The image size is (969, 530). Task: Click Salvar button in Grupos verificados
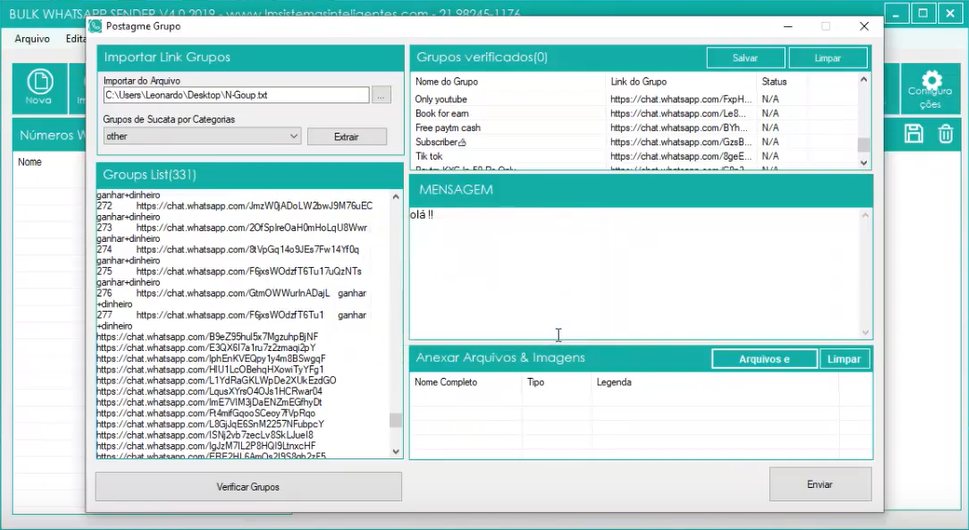pos(745,58)
